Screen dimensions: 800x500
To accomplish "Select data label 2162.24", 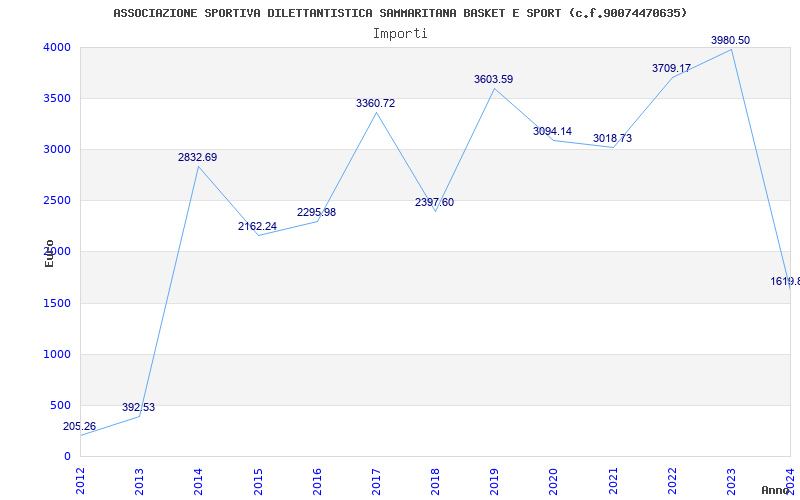I will [257, 226].
